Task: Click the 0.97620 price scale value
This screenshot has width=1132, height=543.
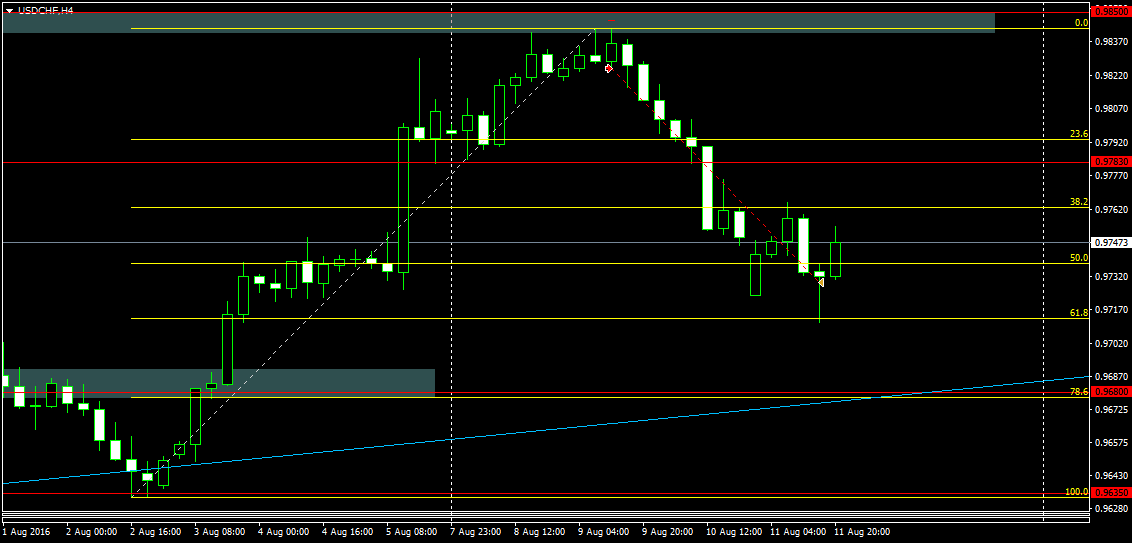Action: 1112,209
